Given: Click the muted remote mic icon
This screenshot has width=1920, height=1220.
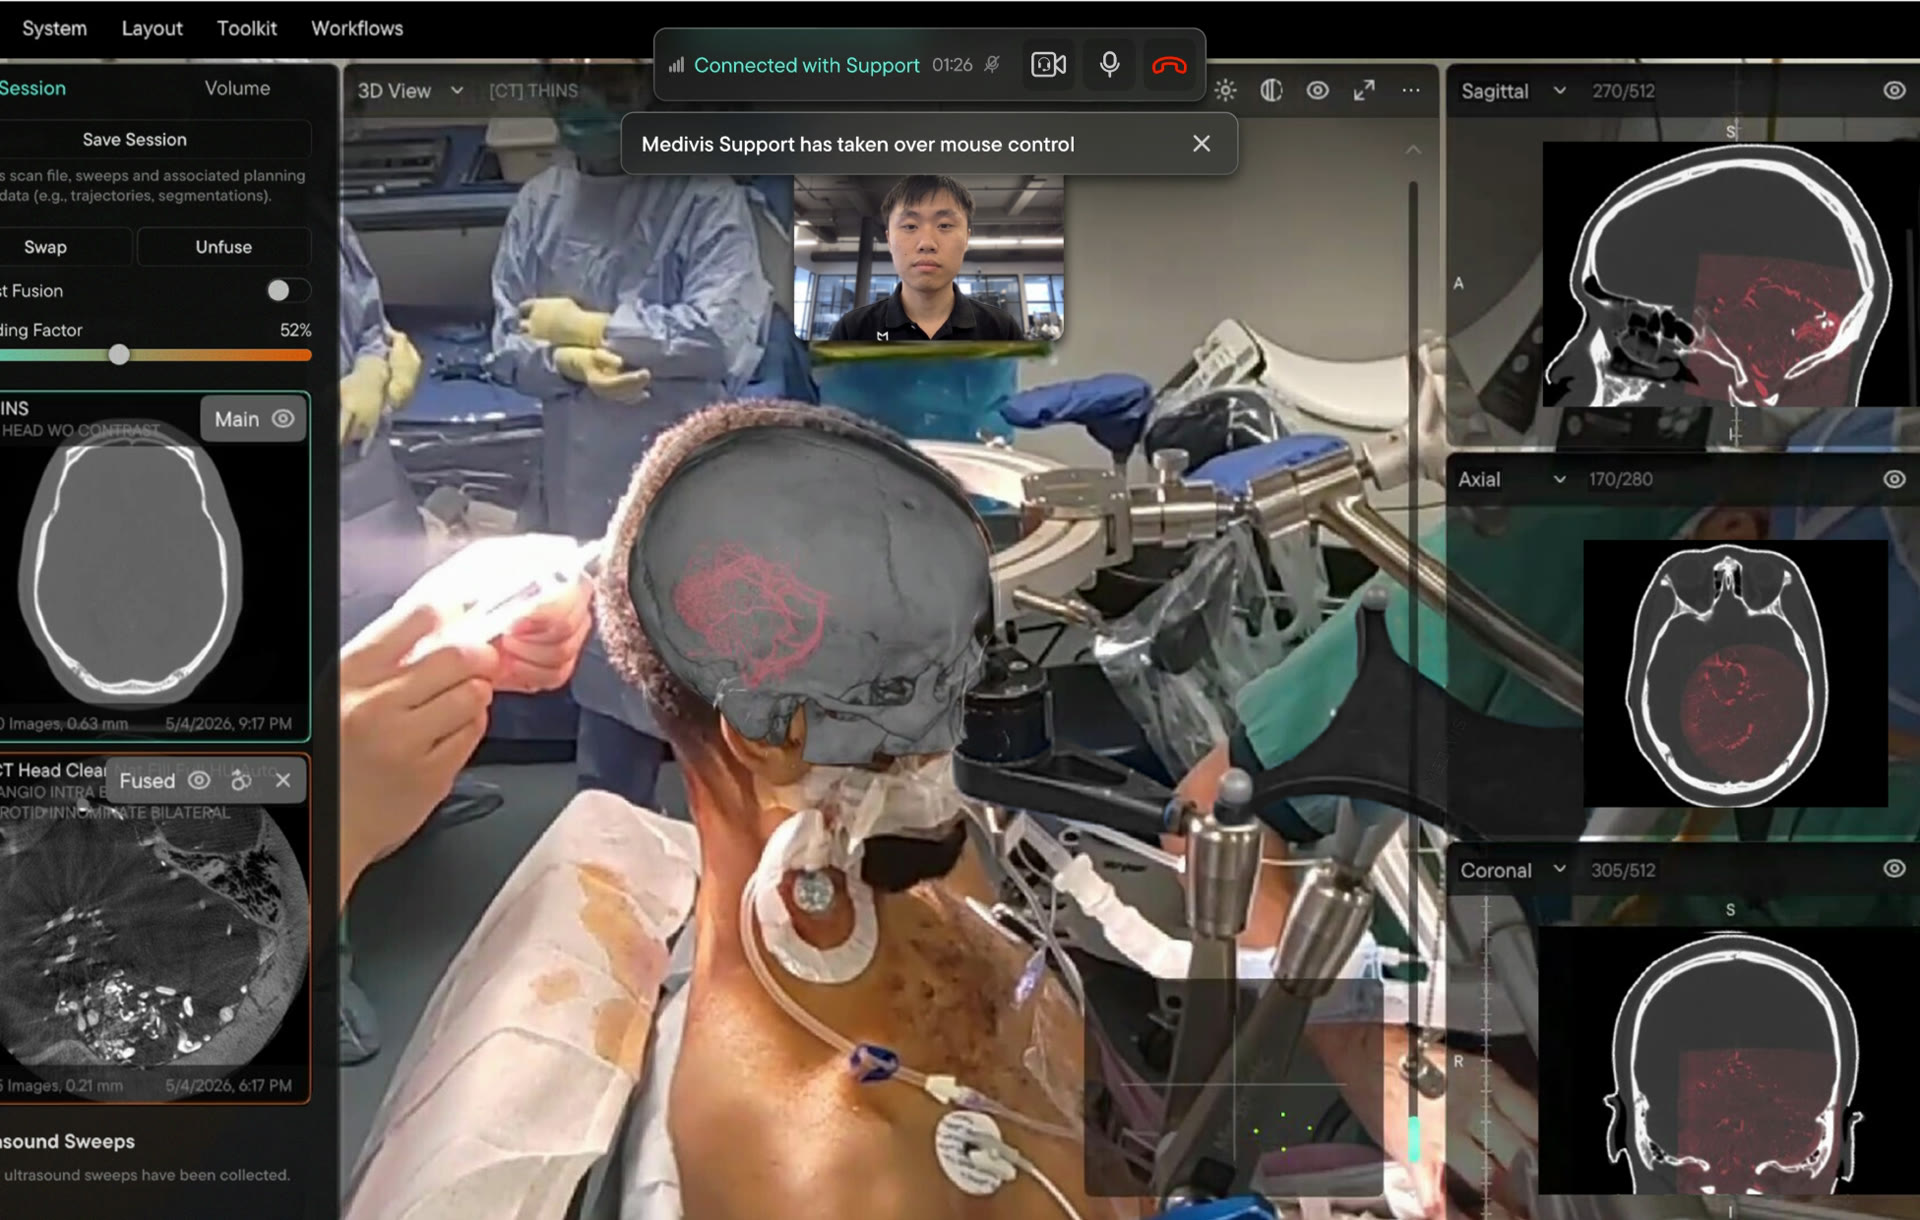Looking at the screenshot, I should (x=992, y=65).
